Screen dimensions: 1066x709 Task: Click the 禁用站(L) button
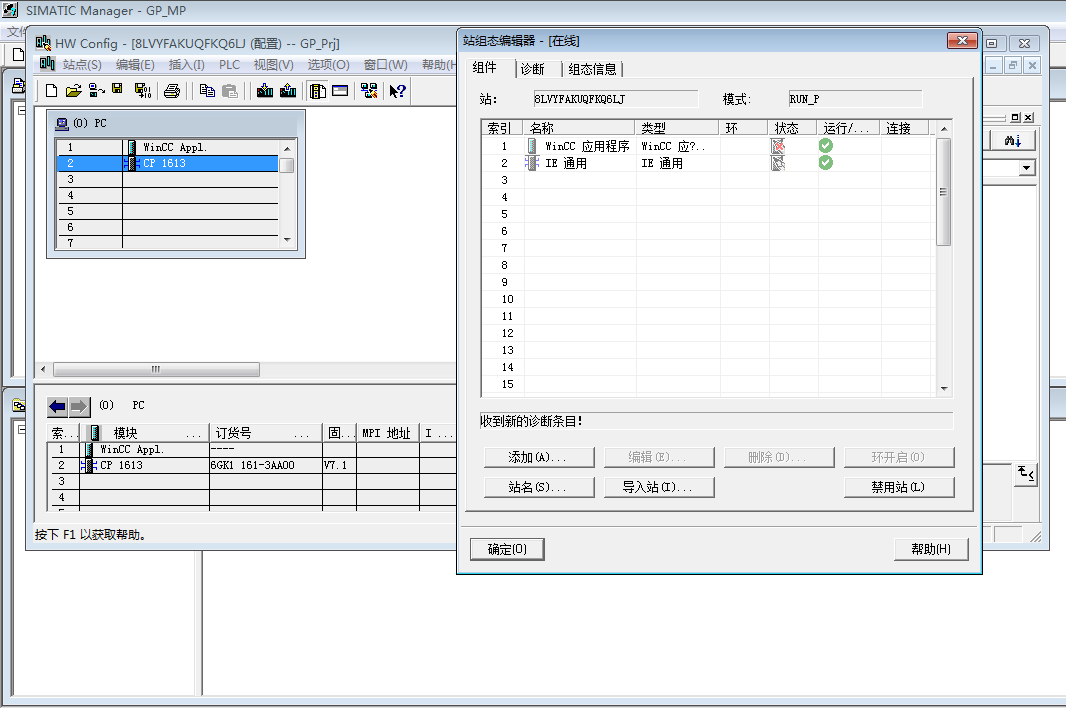(899, 487)
